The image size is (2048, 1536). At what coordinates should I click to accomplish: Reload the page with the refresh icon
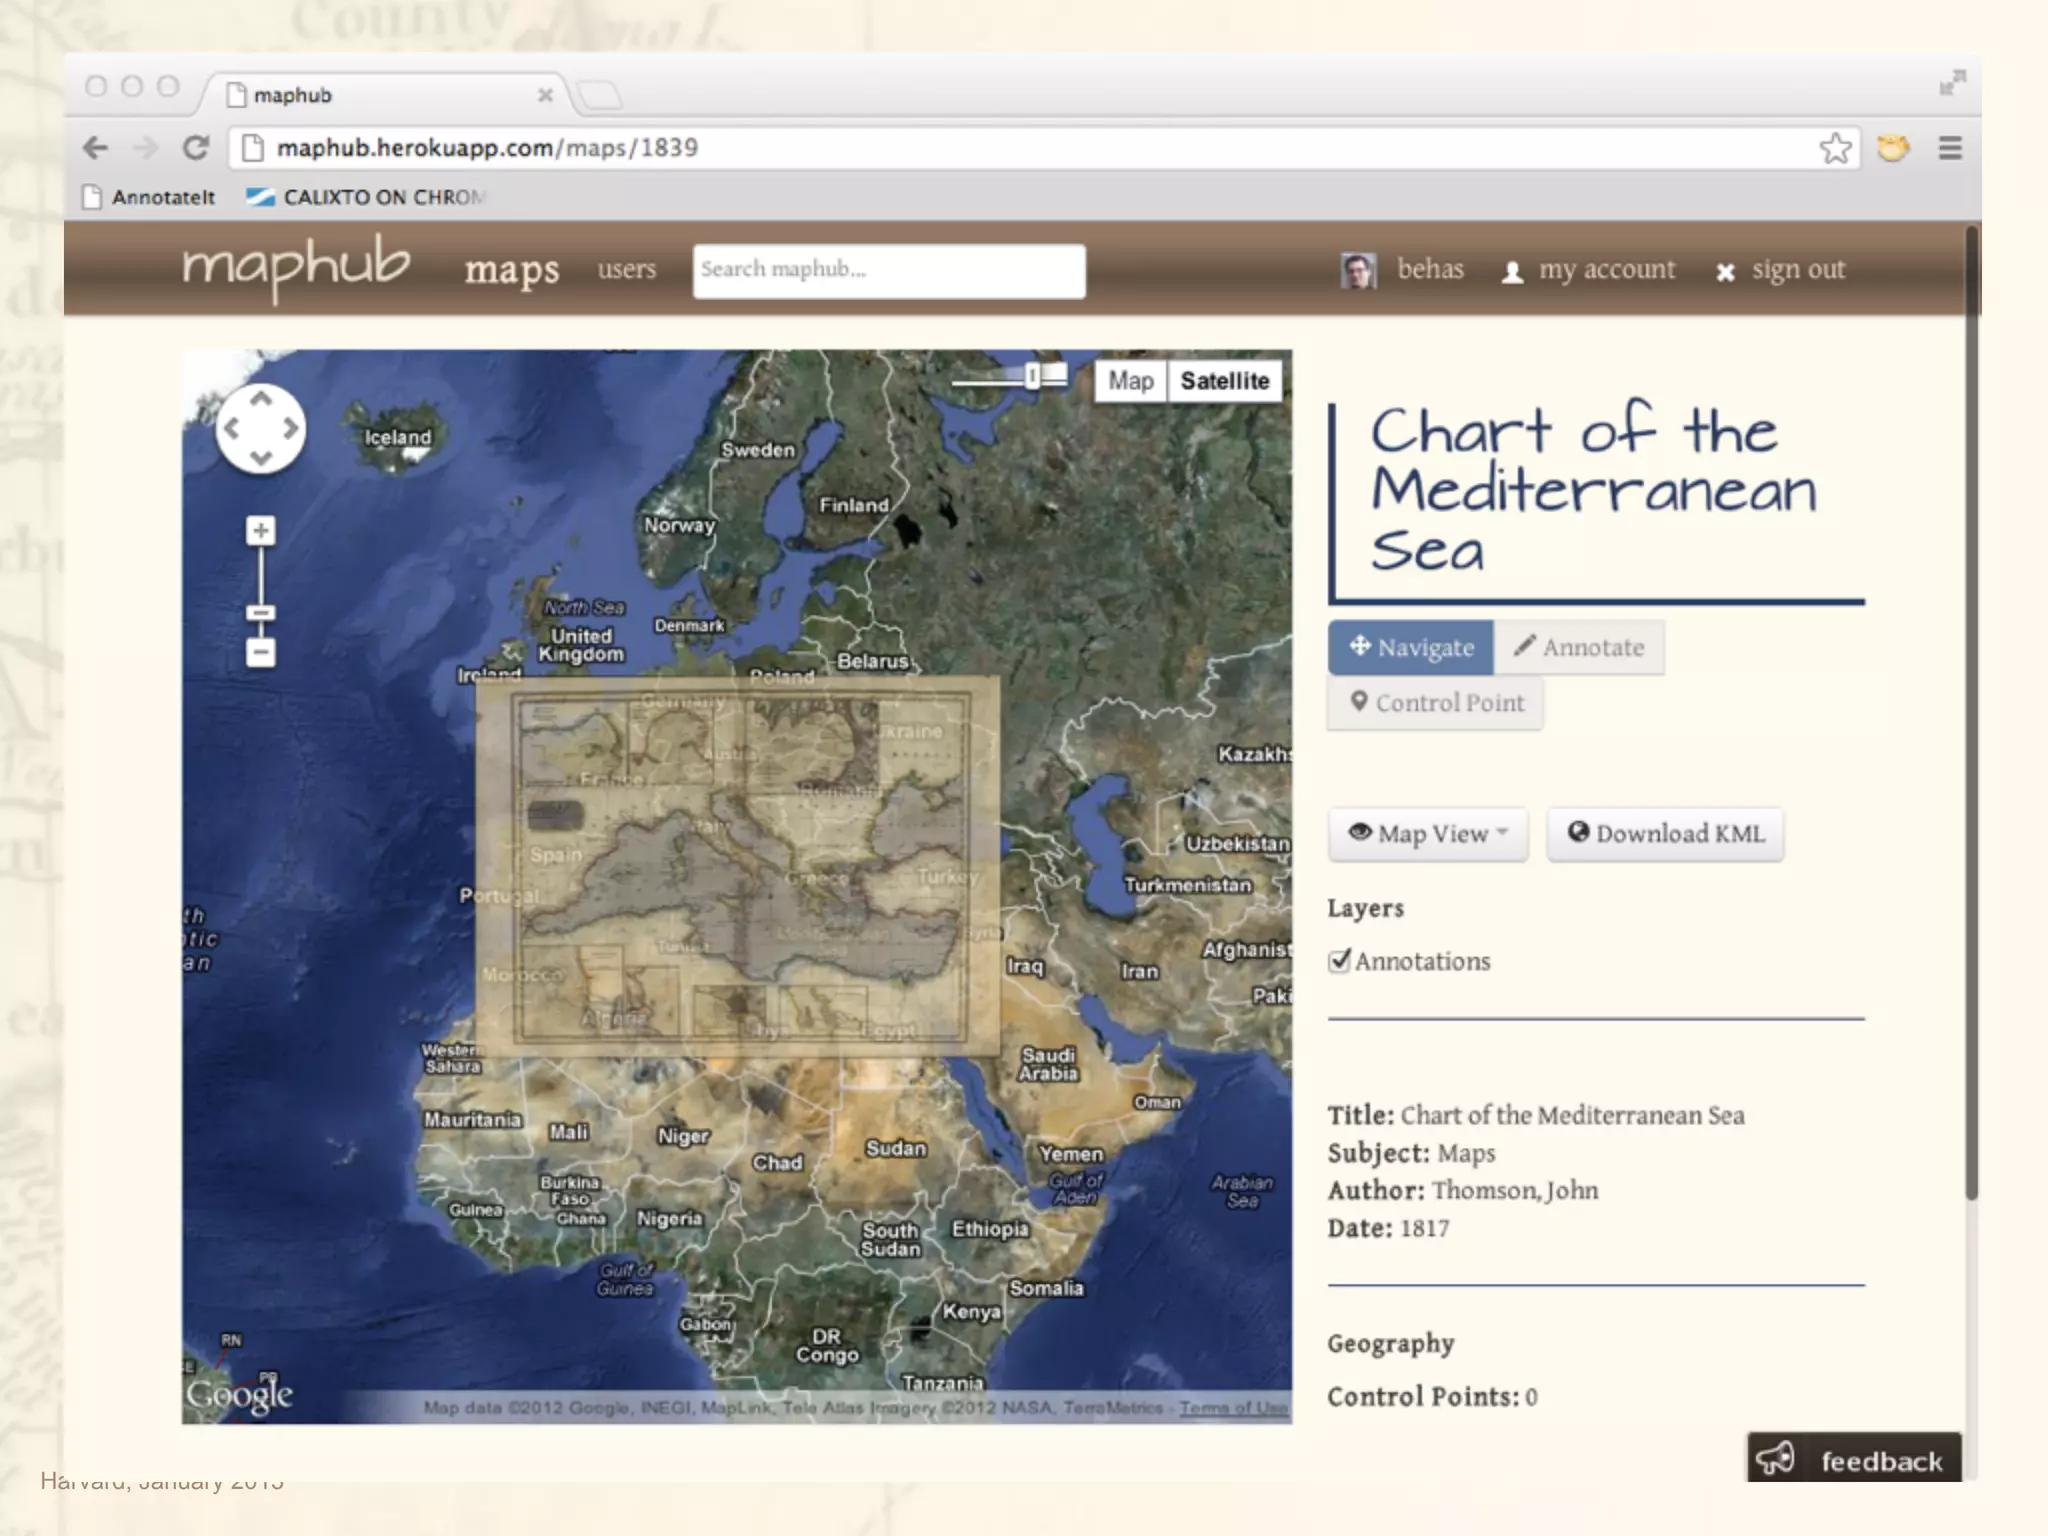pos(196,148)
